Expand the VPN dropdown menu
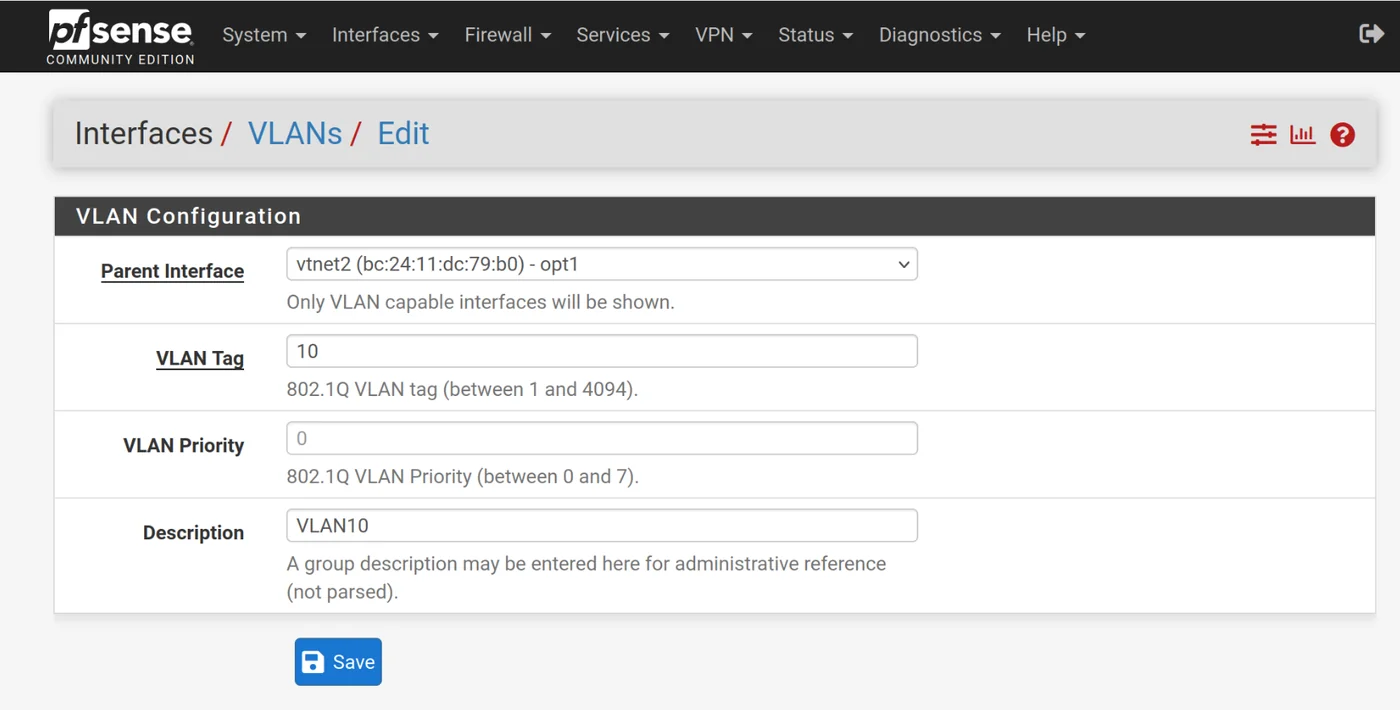This screenshot has height=710, width=1400. (723, 35)
